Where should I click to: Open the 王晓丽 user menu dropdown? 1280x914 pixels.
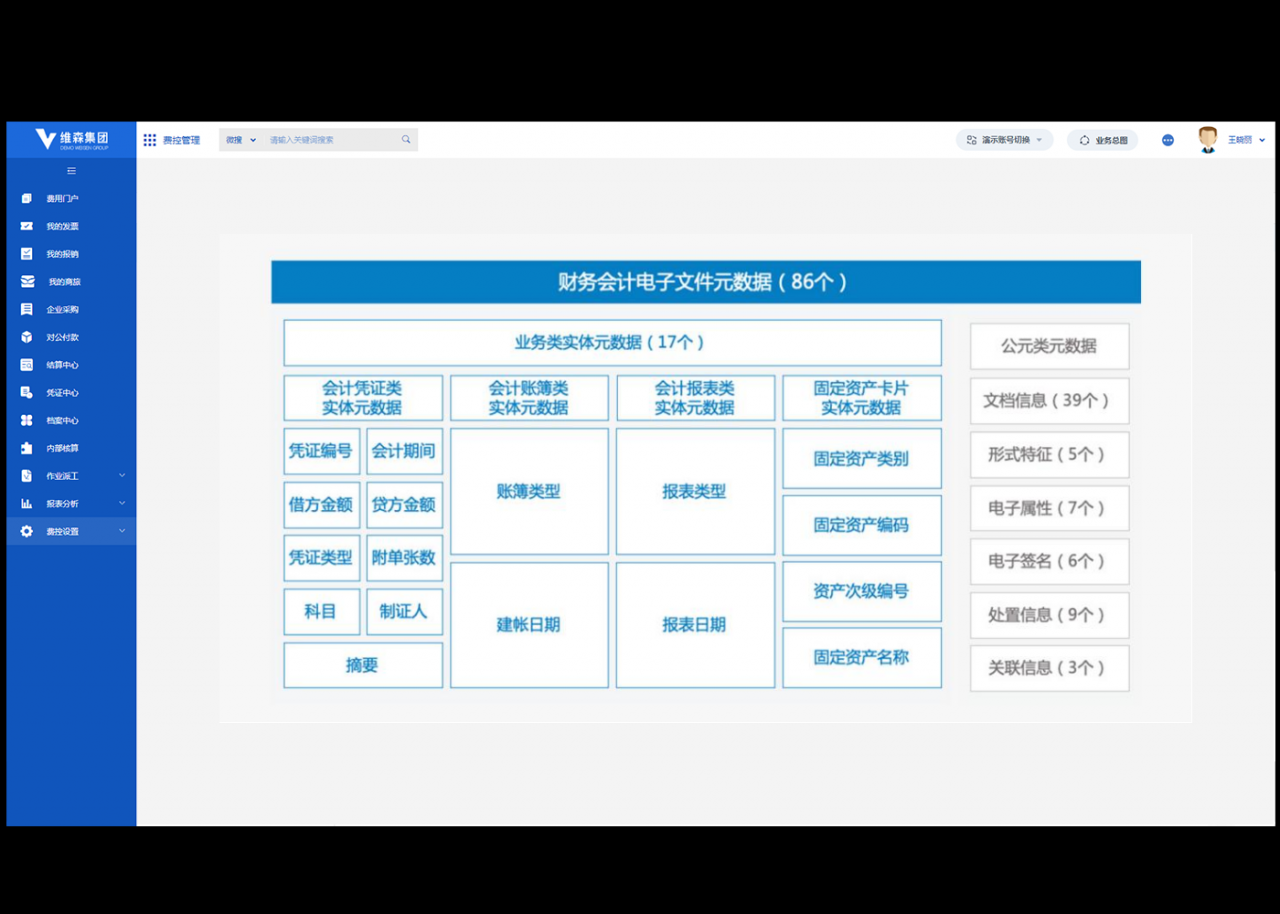(x=1247, y=140)
